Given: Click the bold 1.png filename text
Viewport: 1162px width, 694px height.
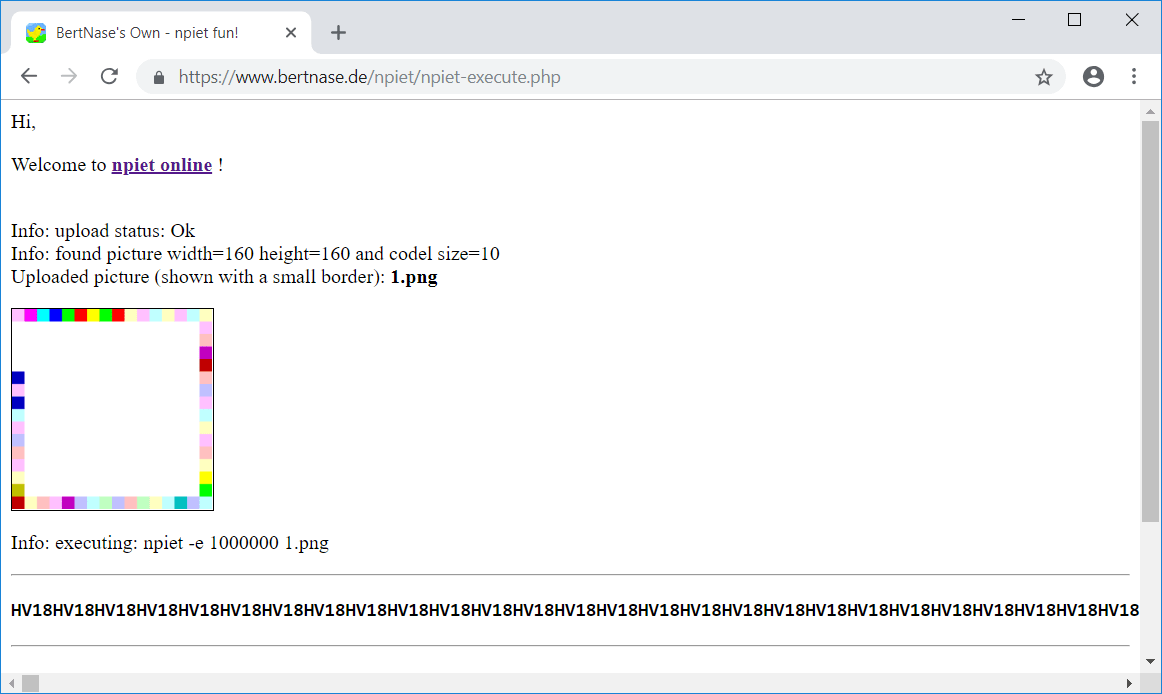Looking at the screenshot, I should pos(414,277).
